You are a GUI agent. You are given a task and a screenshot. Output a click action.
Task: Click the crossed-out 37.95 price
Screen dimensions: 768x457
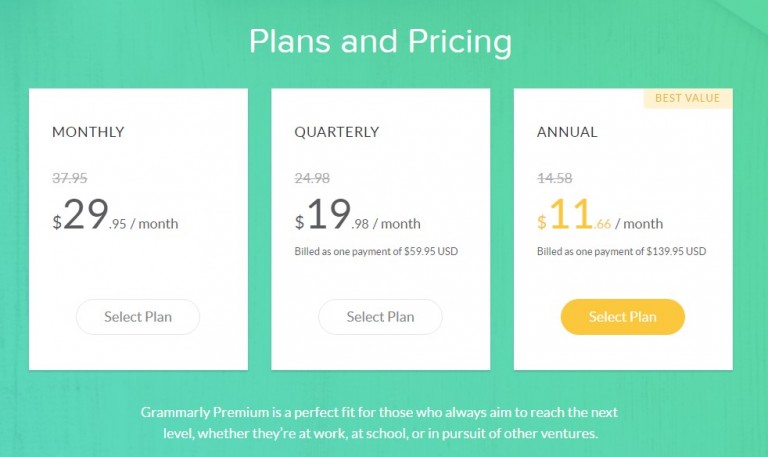tap(70, 178)
